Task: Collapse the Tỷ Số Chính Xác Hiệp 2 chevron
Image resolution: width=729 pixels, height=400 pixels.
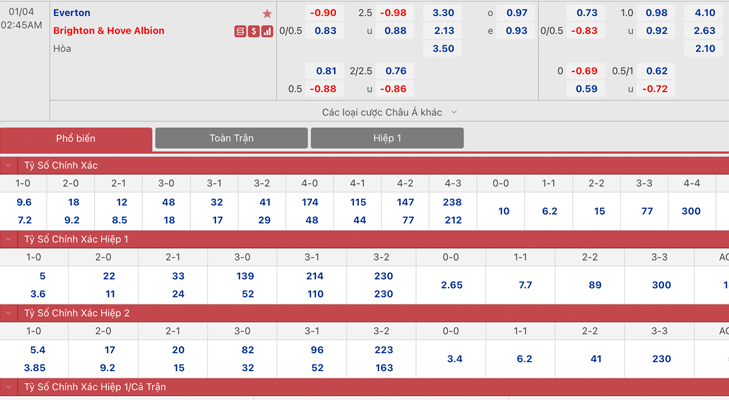Action: click(8, 313)
